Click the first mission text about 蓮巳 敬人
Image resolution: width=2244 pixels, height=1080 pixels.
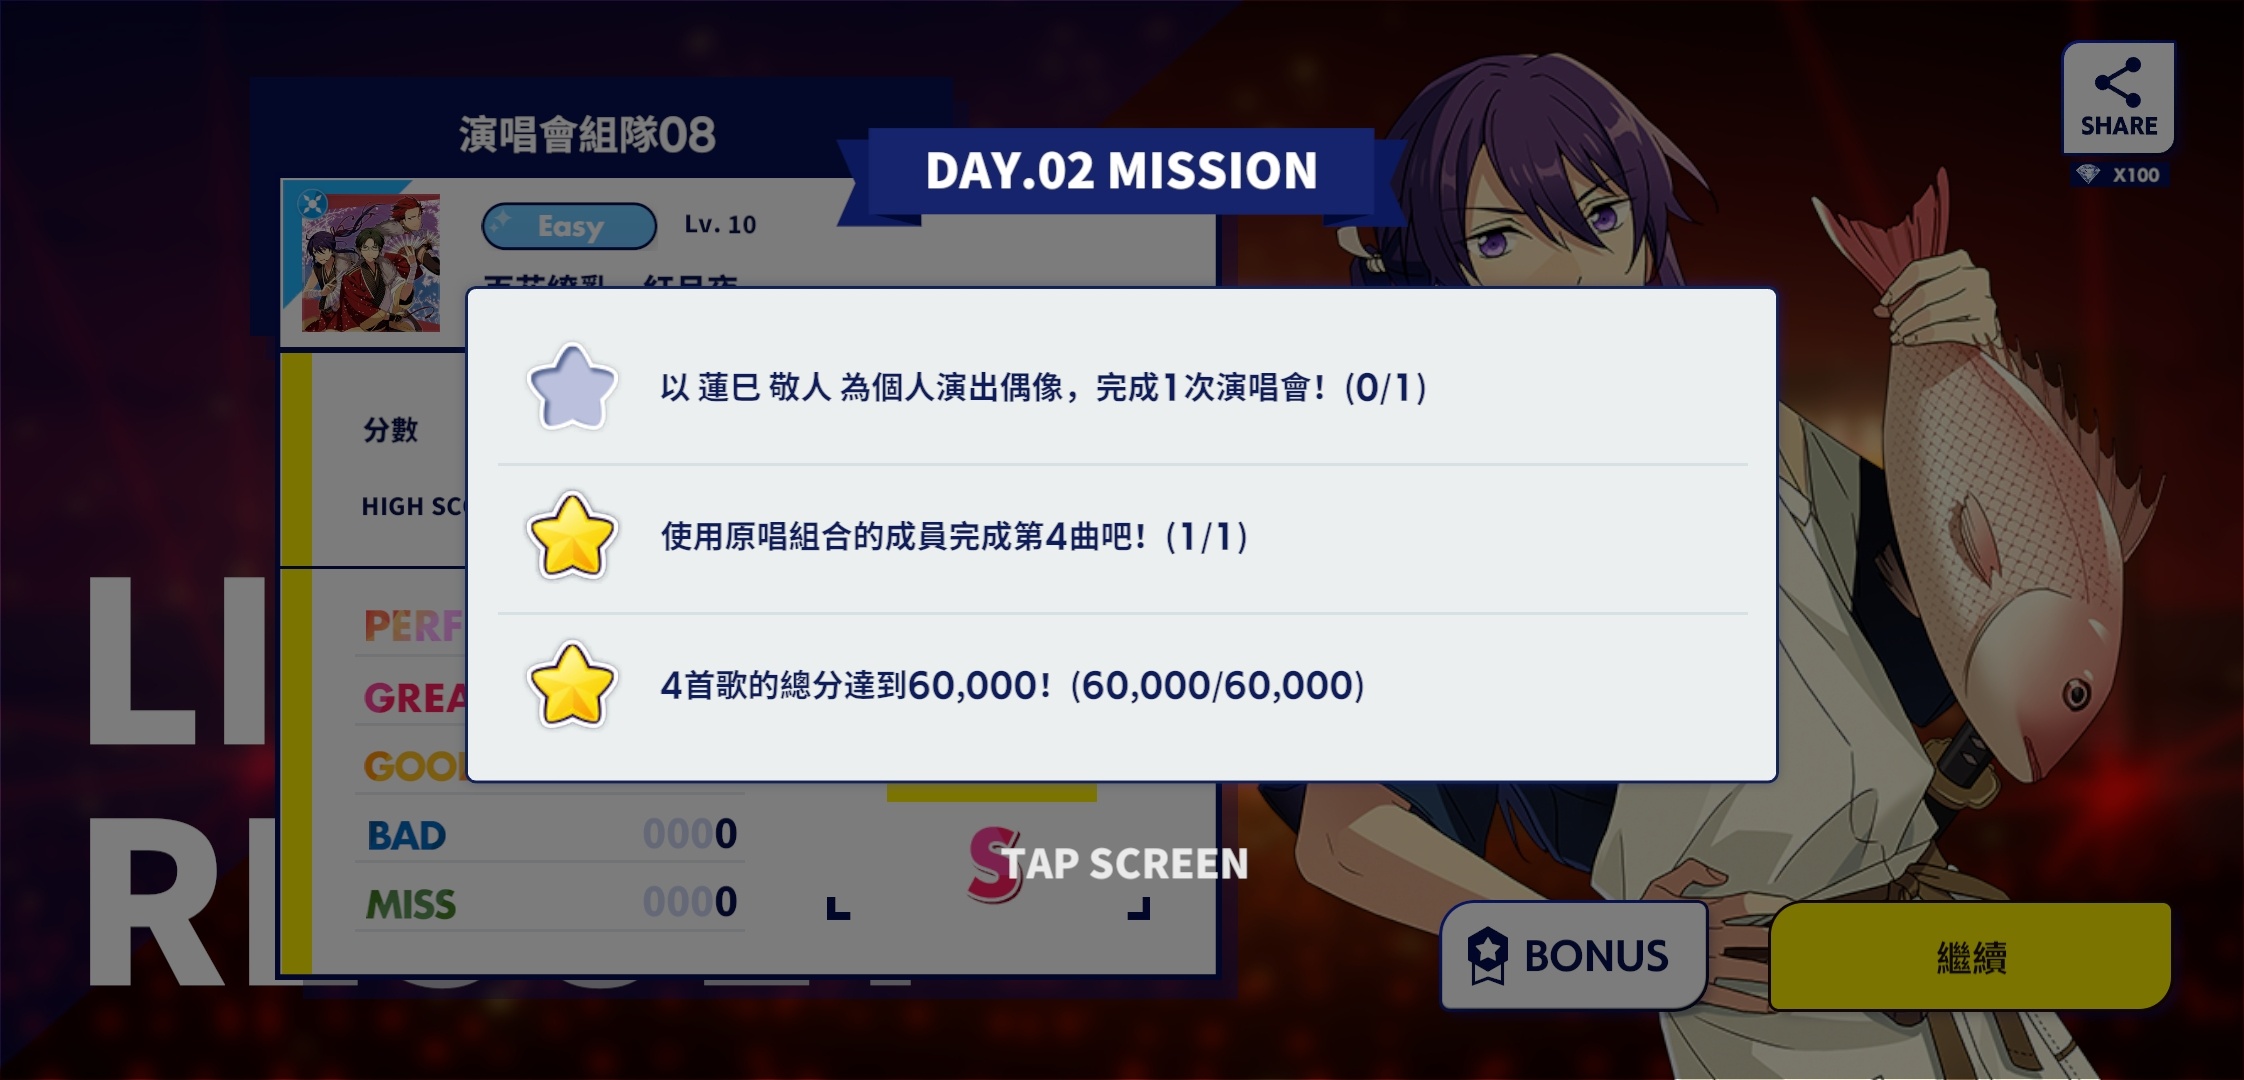[x=1043, y=388]
